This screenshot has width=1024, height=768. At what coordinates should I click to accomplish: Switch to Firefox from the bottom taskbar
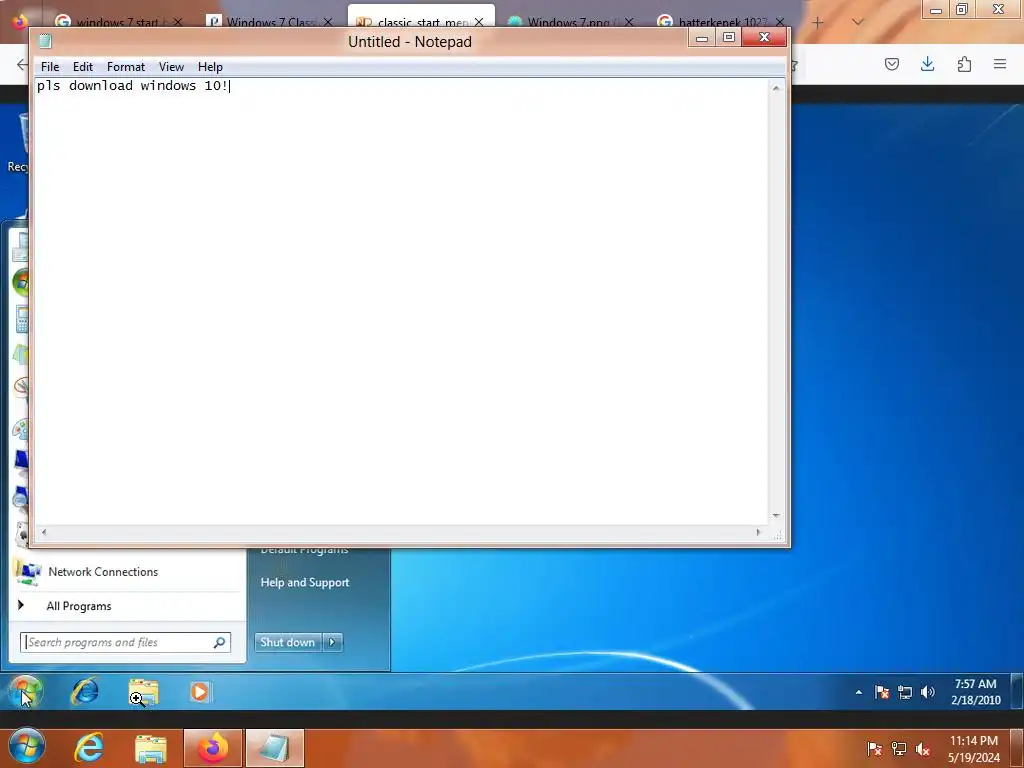click(213, 748)
